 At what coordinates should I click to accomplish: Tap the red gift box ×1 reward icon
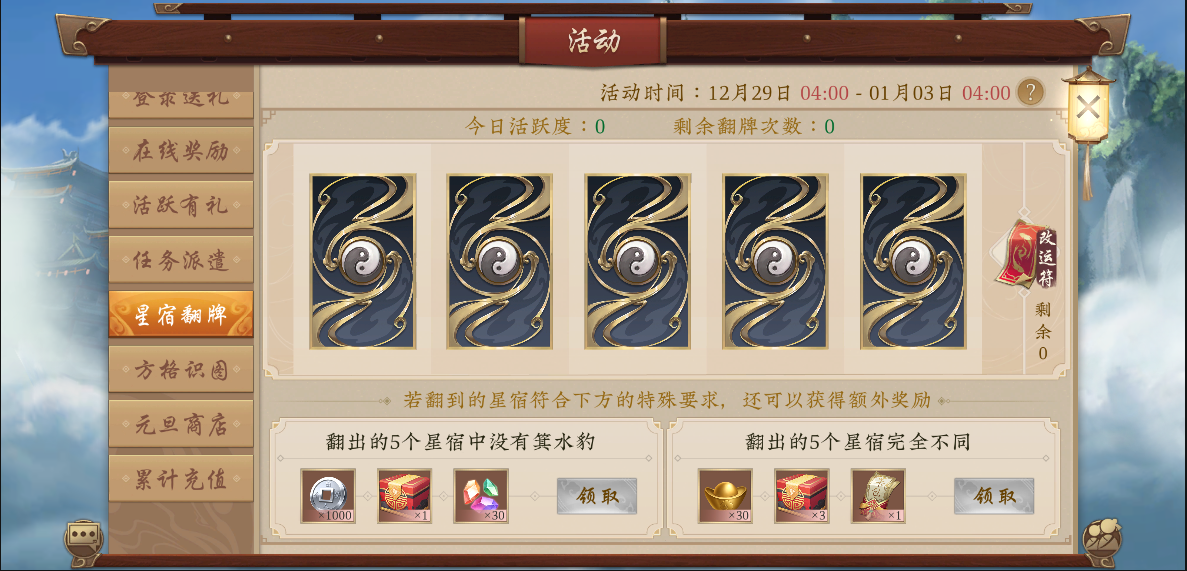(x=404, y=496)
